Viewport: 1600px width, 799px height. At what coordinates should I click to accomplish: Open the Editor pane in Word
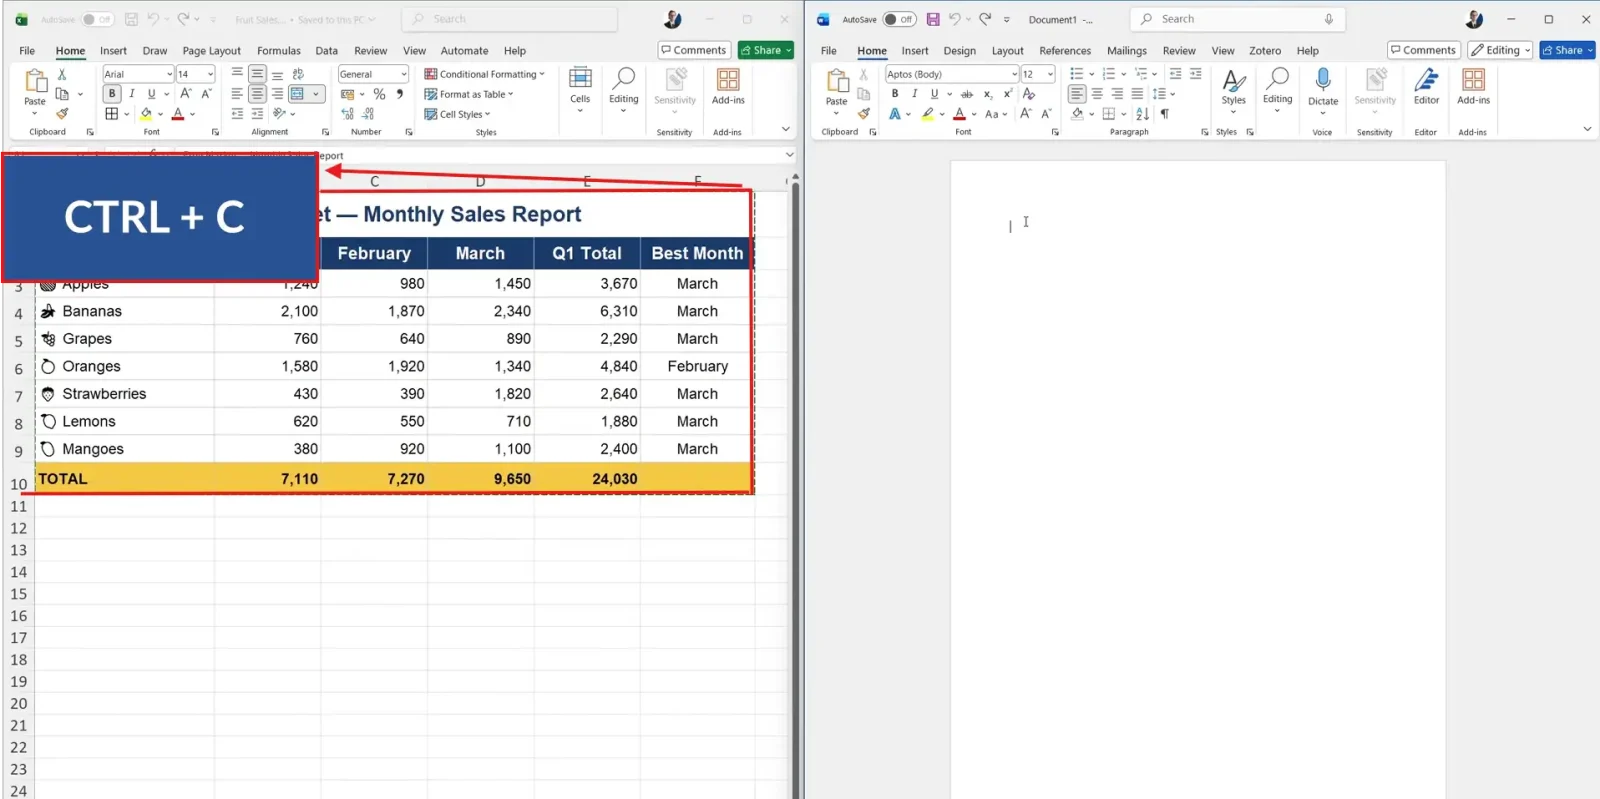pos(1426,87)
